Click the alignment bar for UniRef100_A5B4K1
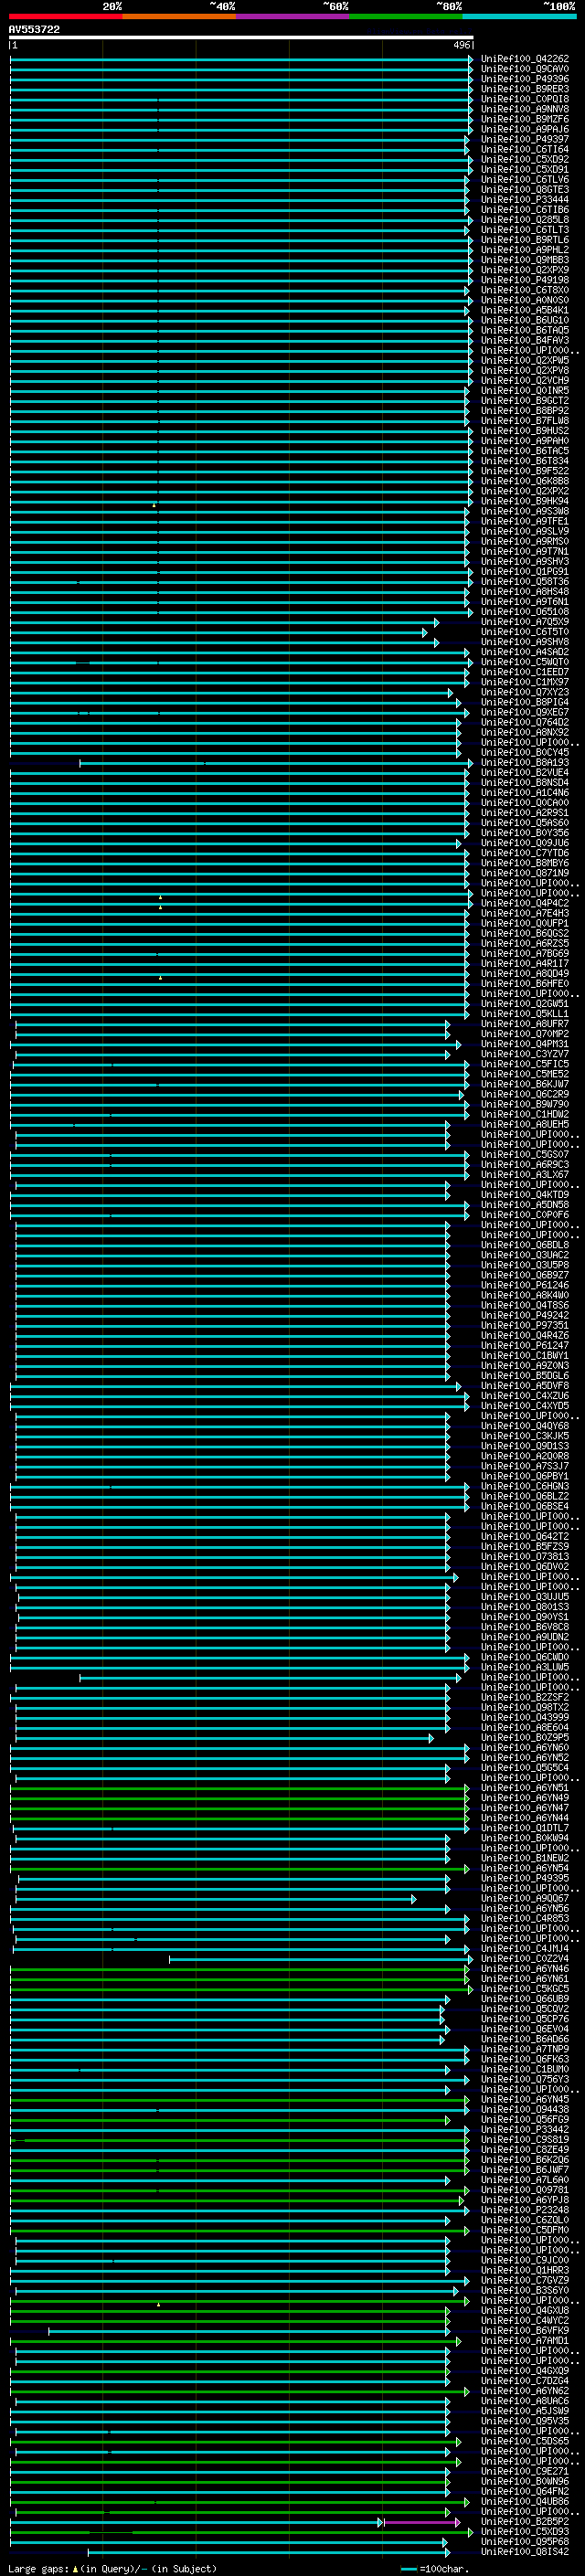This screenshot has height=2576, width=585. click(239, 311)
